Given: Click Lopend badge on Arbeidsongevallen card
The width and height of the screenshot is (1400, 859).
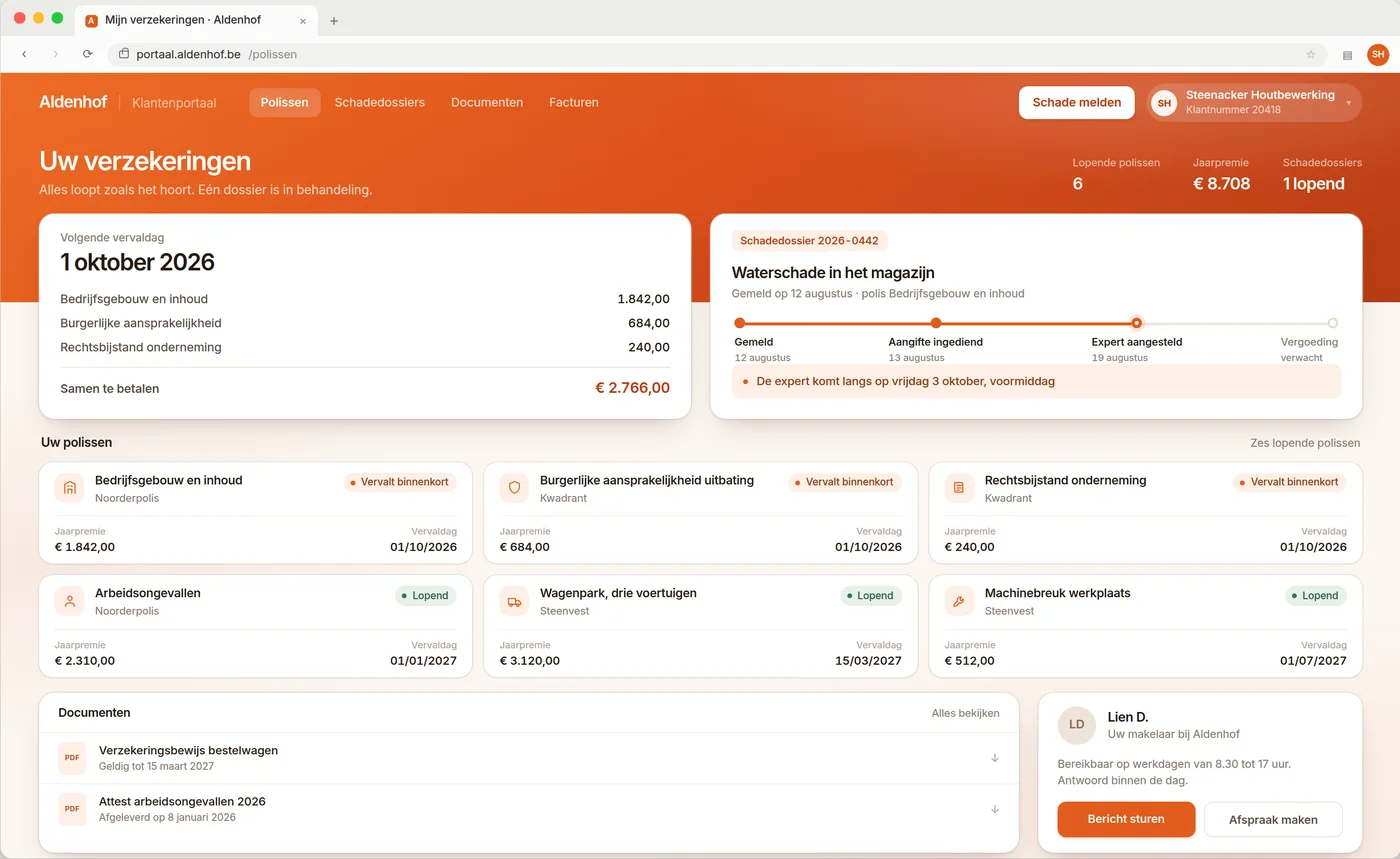Looking at the screenshot, I should click(426, 595).
